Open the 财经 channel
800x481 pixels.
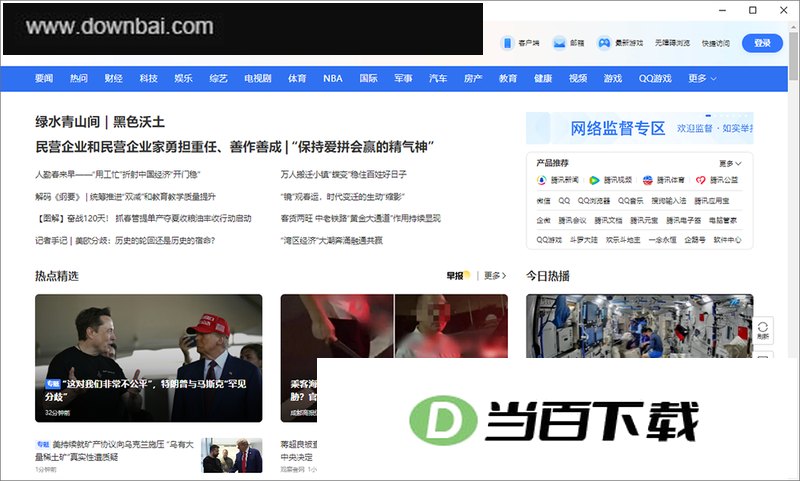(x=113, y=79)
